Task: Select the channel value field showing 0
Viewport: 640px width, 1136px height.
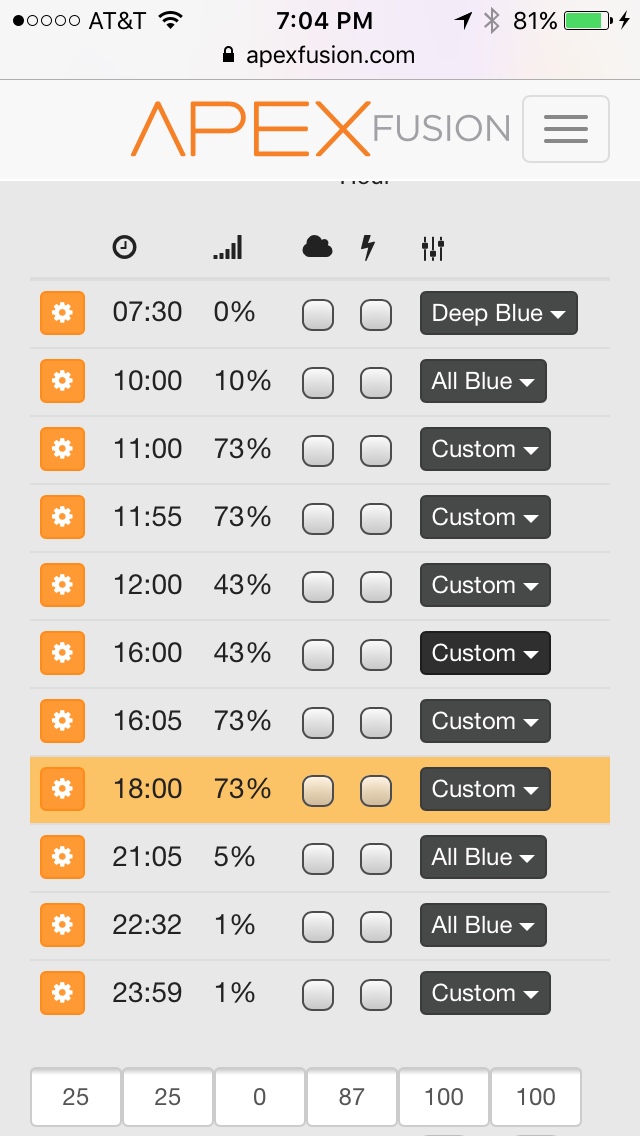Action: tap(259, 1097)
